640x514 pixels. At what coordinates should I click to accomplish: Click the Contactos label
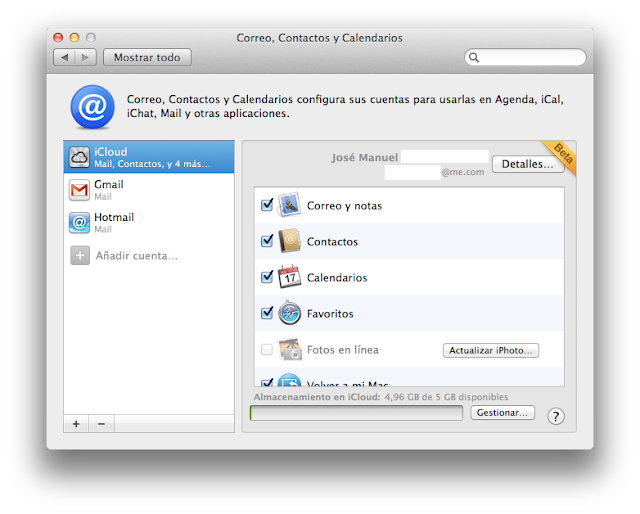coord(332,242)
